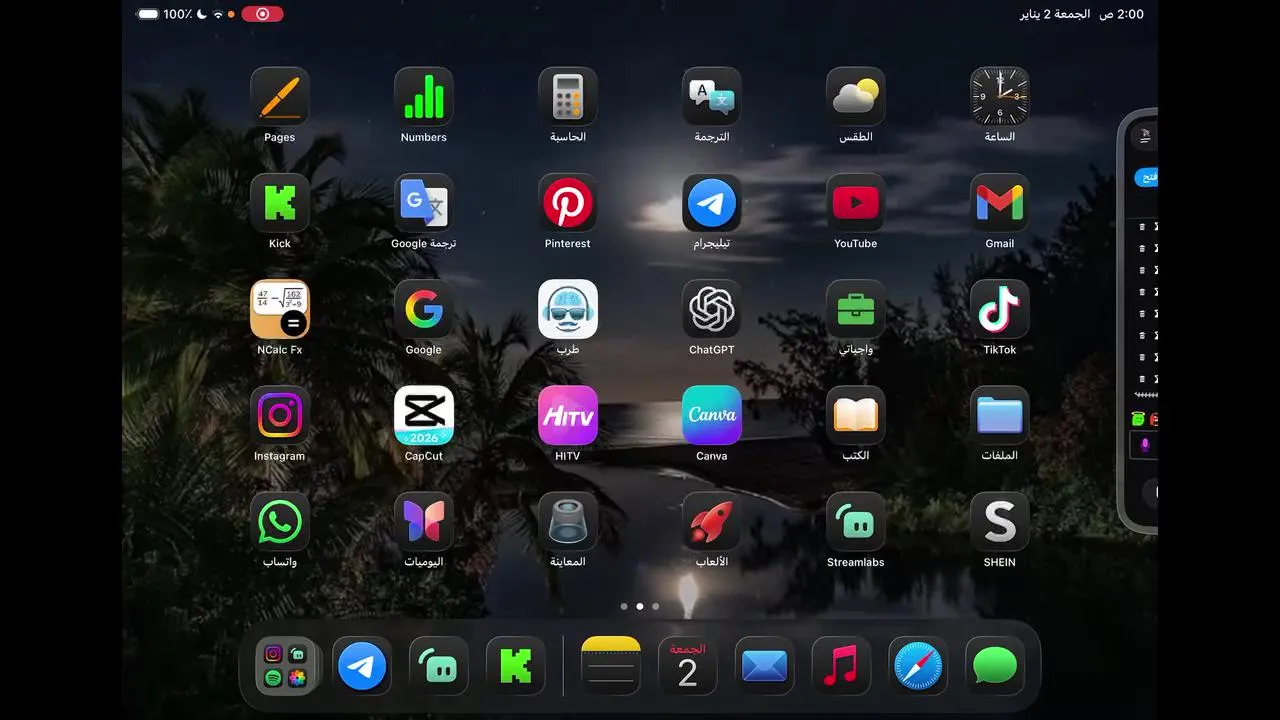Launch the YouTube app
1280x720 pixels.
coord(856,203)
